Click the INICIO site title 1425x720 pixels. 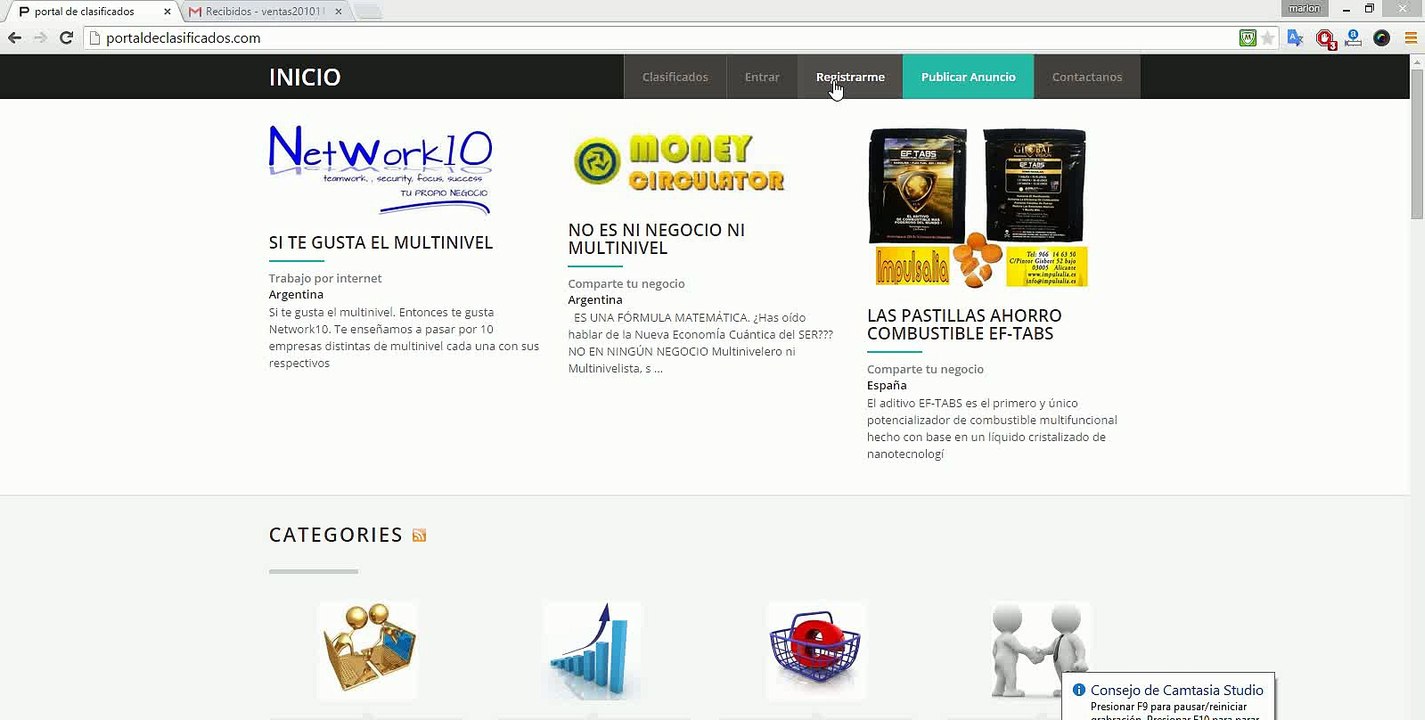coord(305,77)
